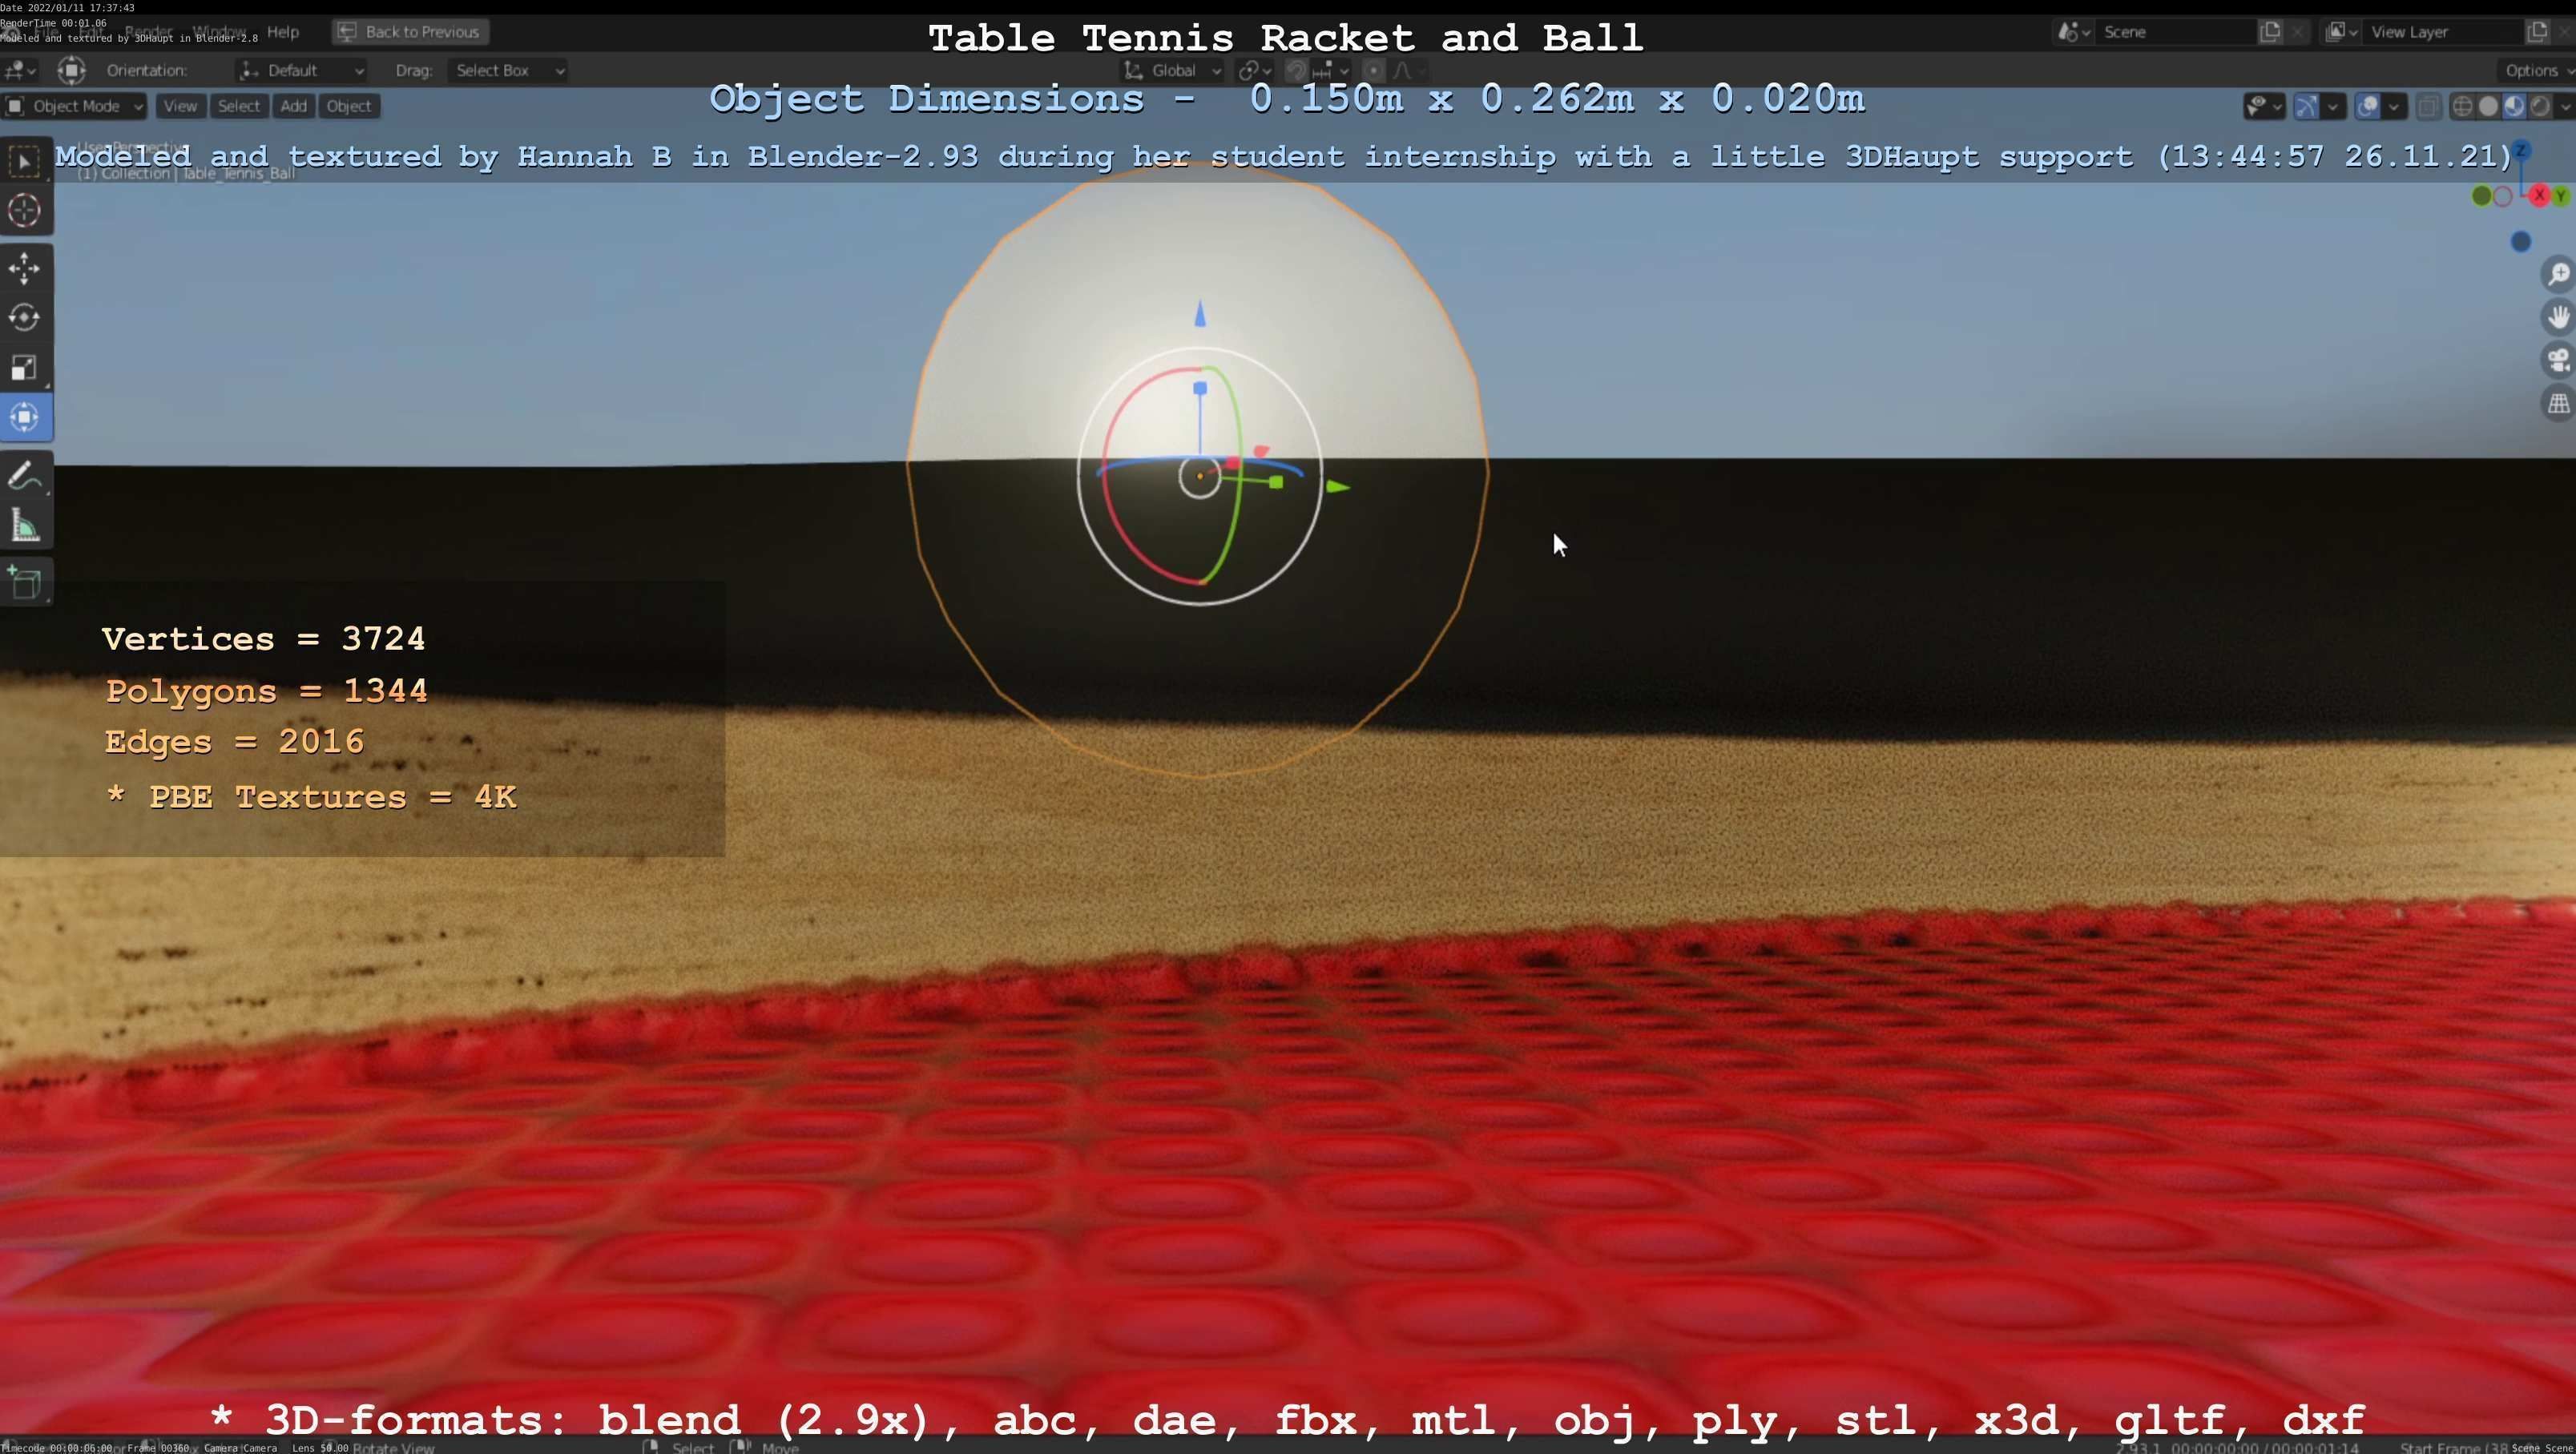This screenshot has width=2576, height=1454.
Task: Toggle Show Gizmo button in viewport header
Action: [x=2306, y=106]
